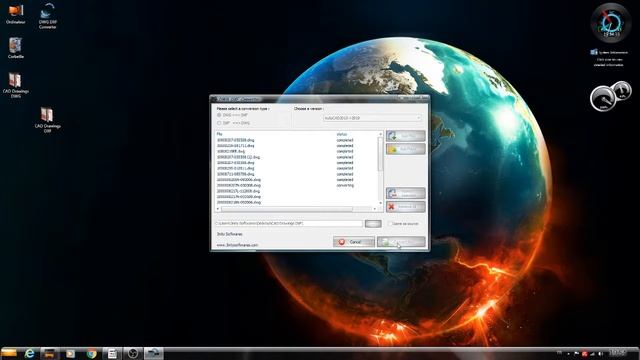This screenshot has width=640, height=360.
Task: Open the OBS taskbar icon
Action: [133, 353]
